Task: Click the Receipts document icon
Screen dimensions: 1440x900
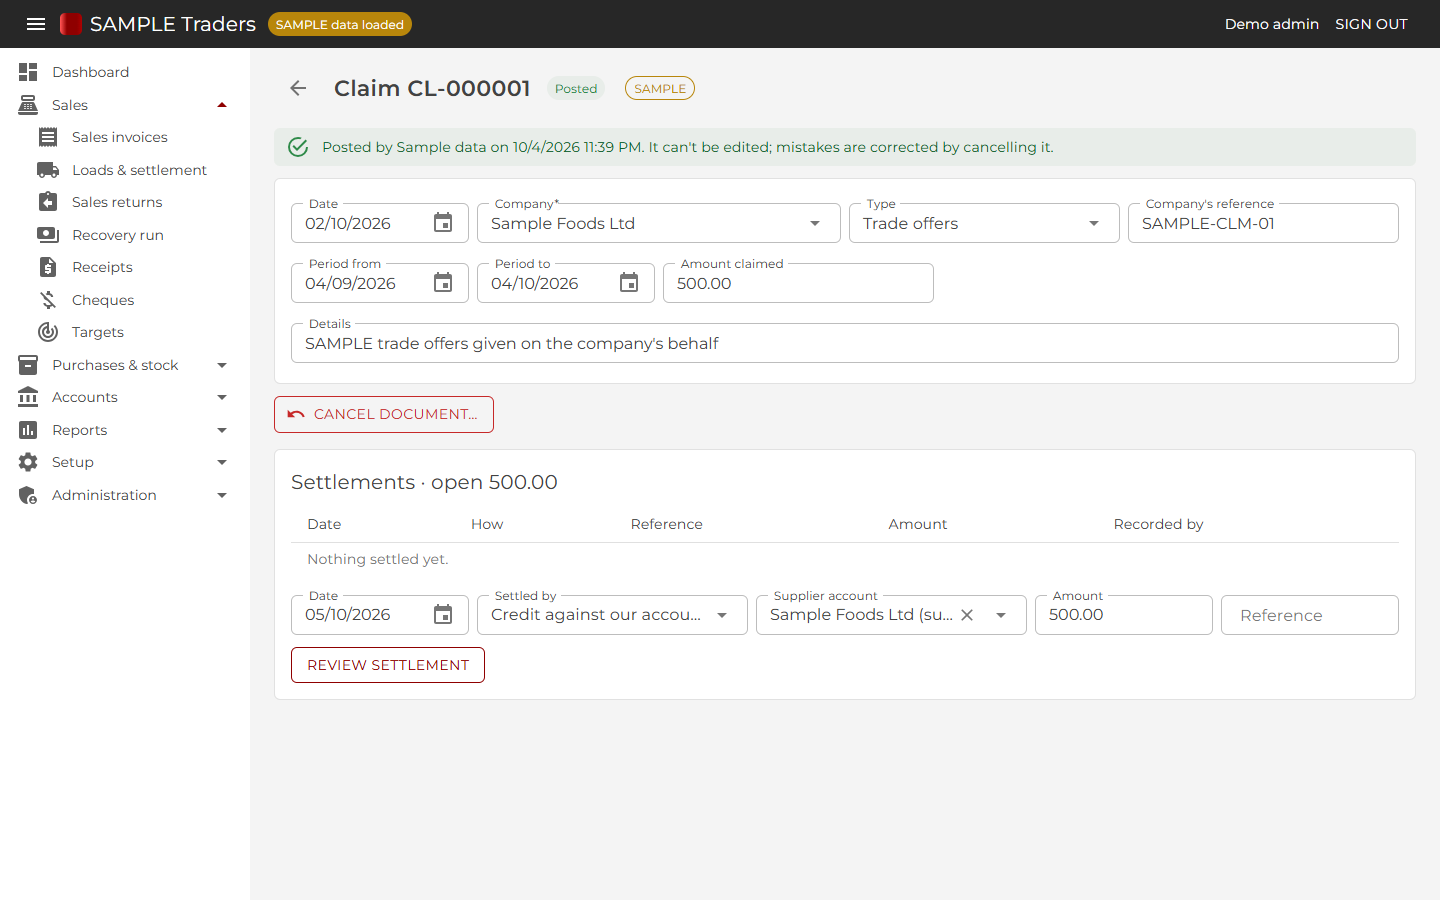Action: pyautogui.click(x=48, y=267)
